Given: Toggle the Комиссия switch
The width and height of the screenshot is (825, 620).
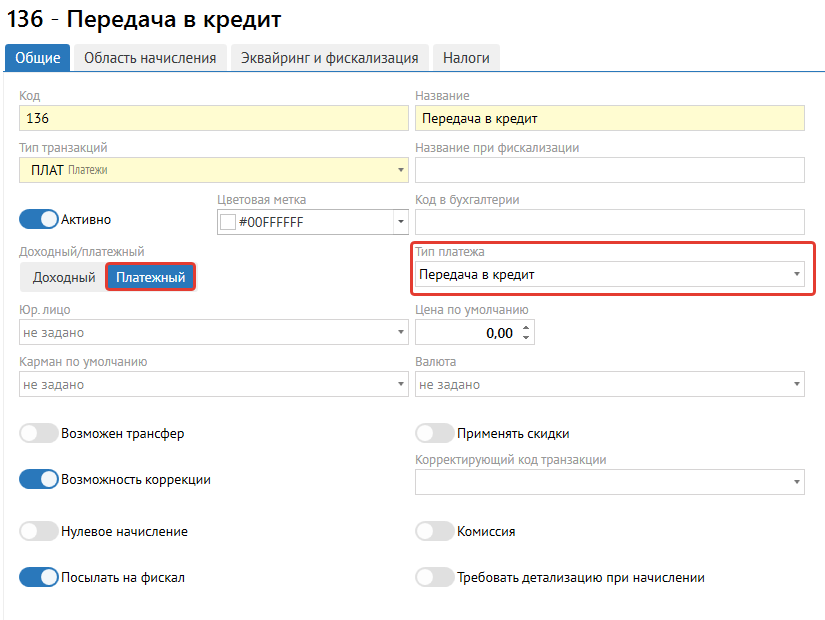Looking at the screenshot, I should 435,531.
